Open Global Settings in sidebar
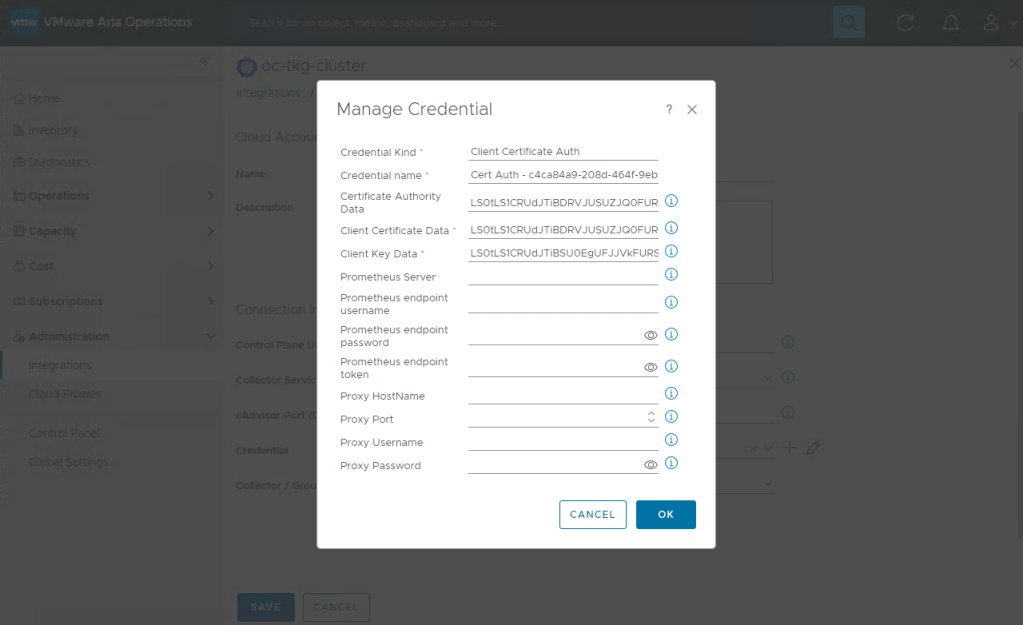 [68, 462]
